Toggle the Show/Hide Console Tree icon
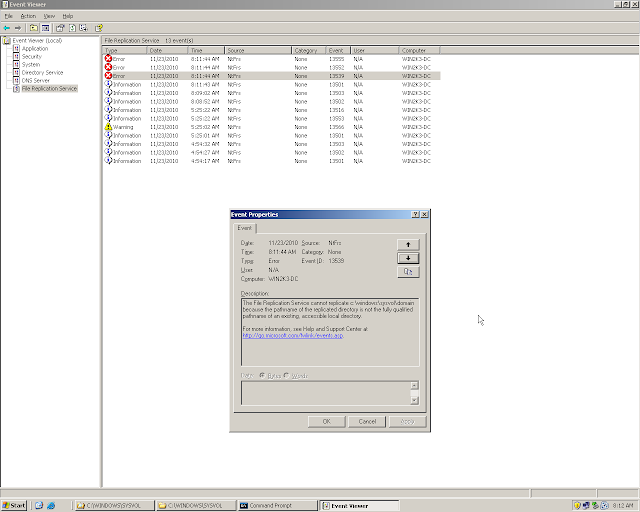This screenshot has height=512, width=640. click(x=45, y=28)
